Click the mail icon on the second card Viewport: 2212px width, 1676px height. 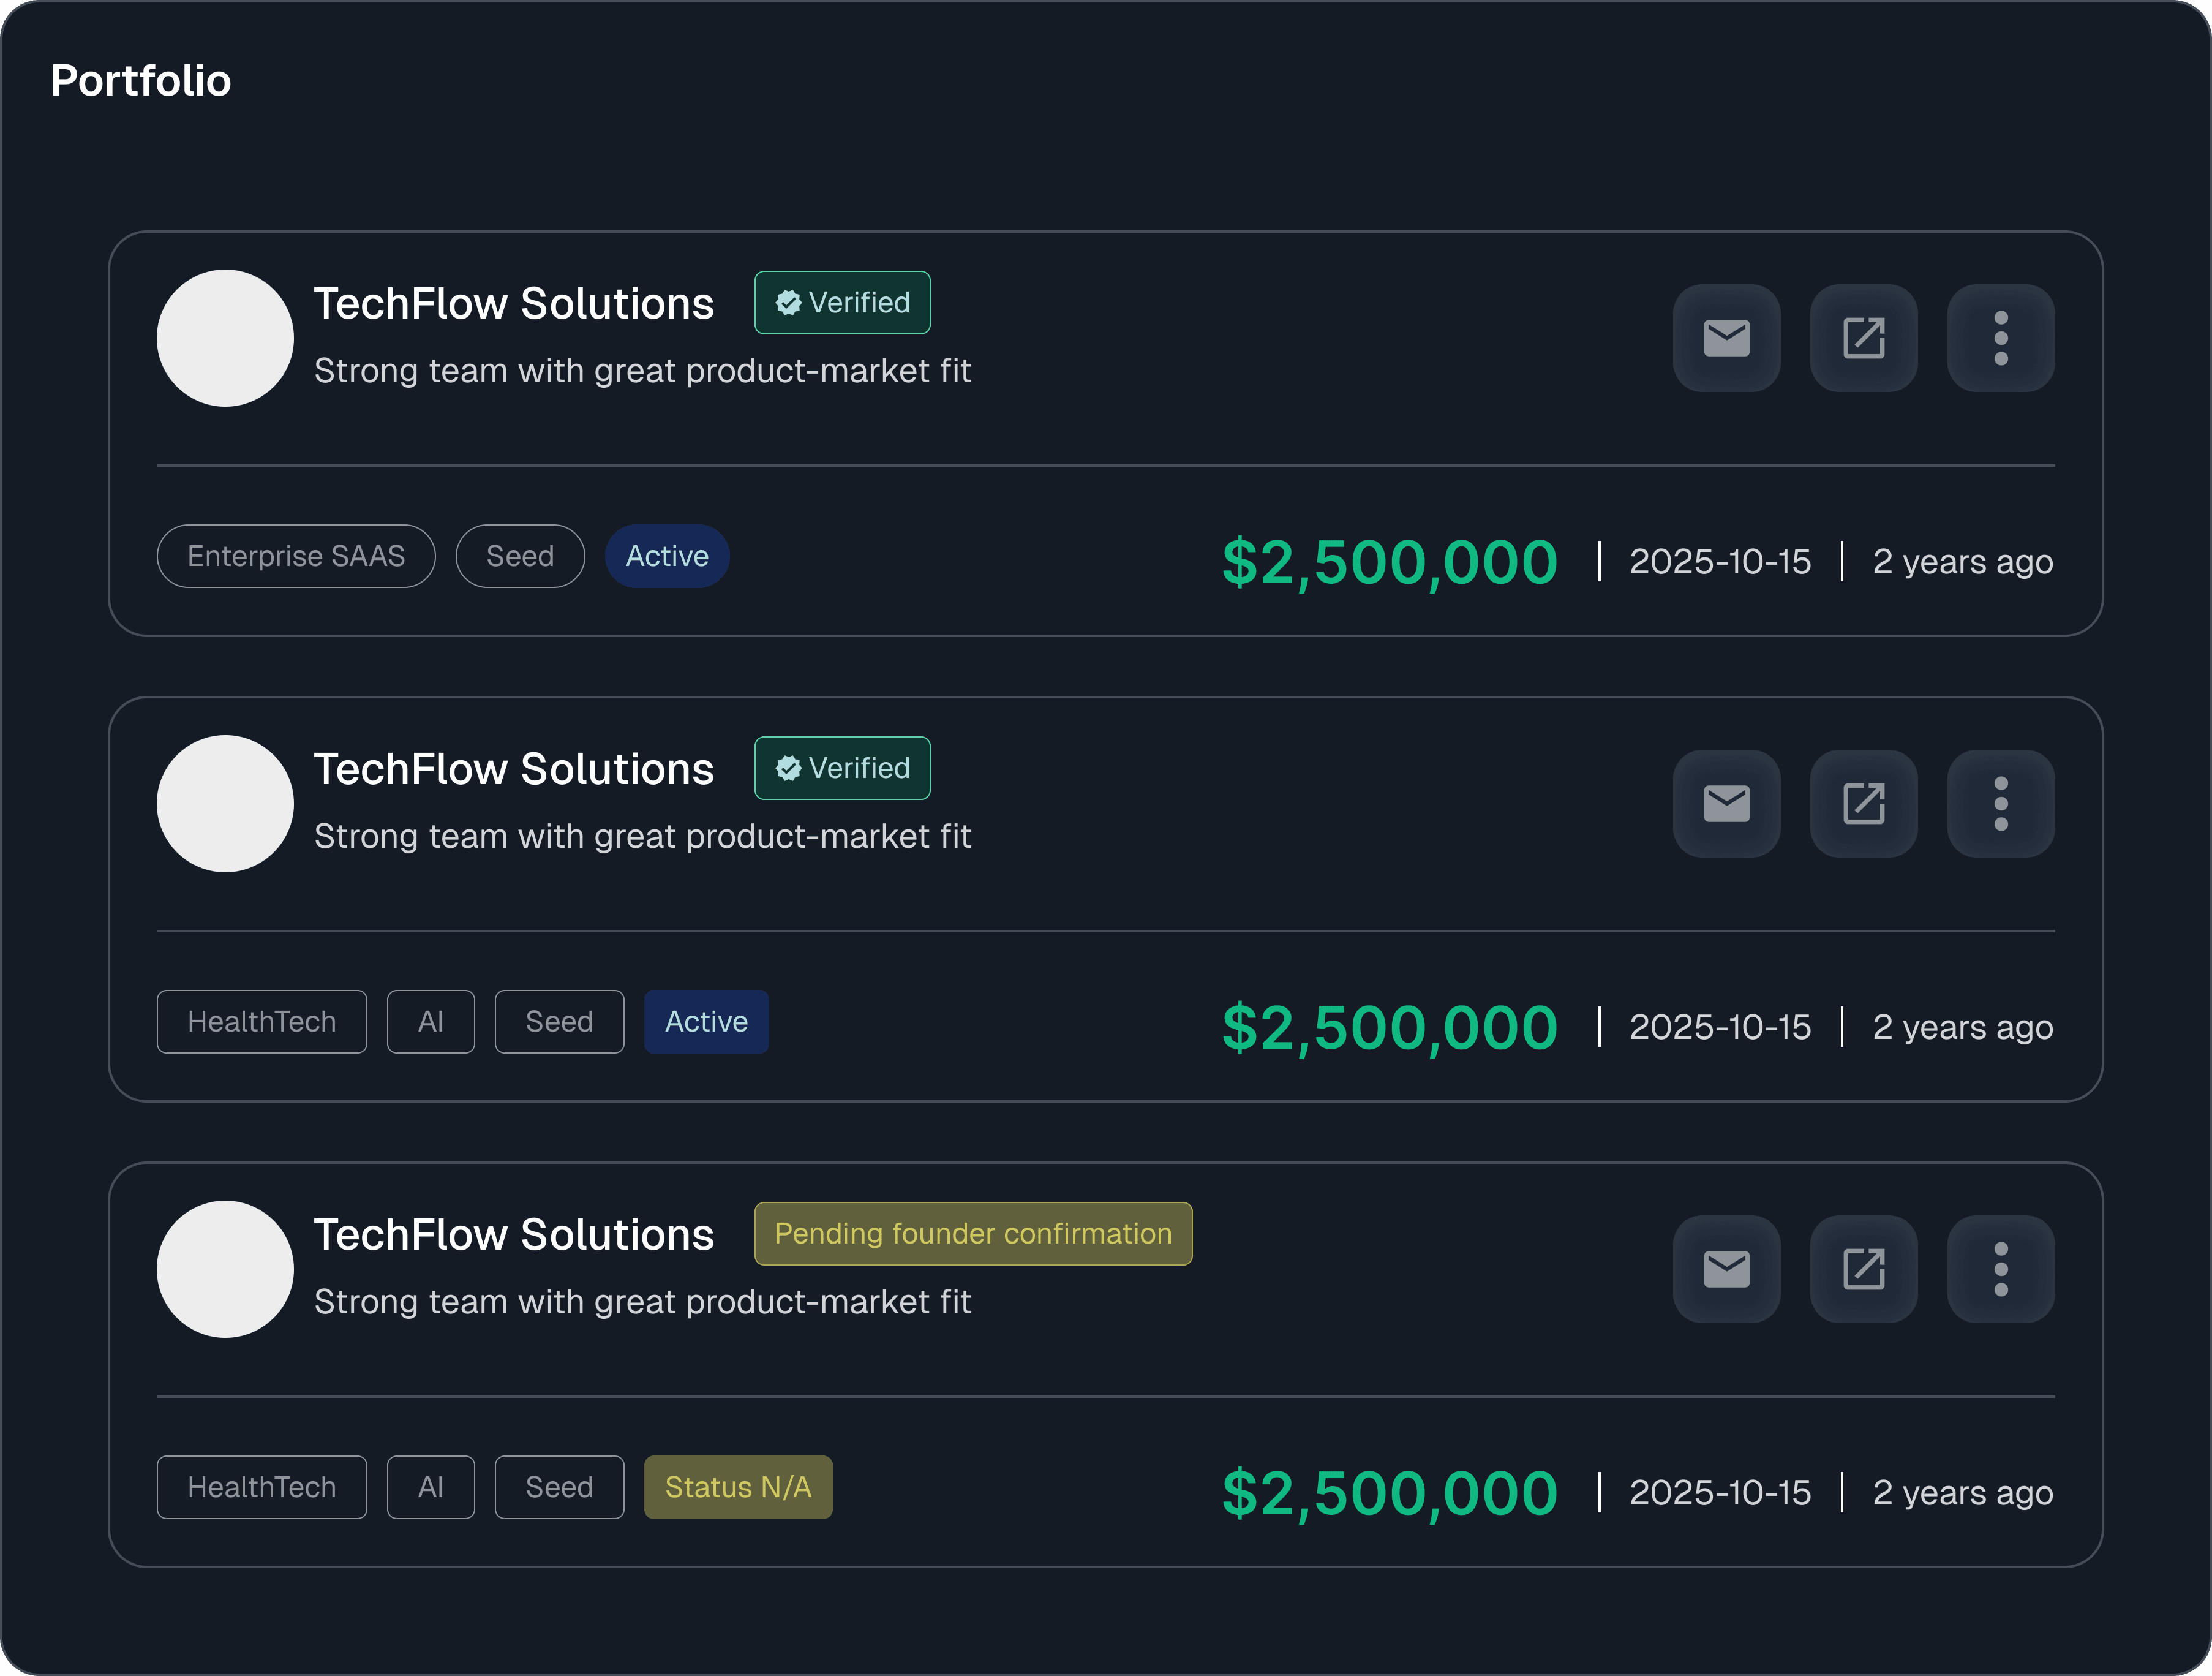(x=1726, y=803)
